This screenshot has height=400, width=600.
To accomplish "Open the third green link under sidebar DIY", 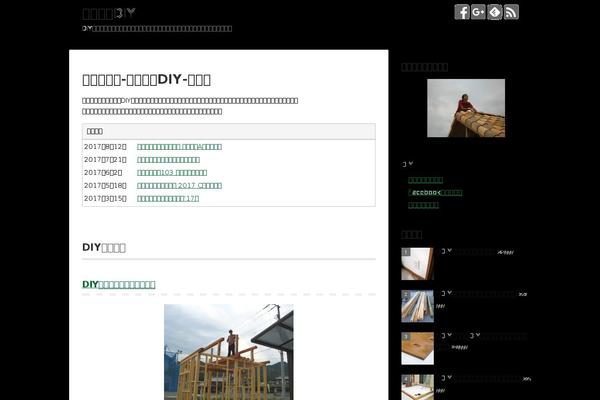I will (x=423, y=205).
